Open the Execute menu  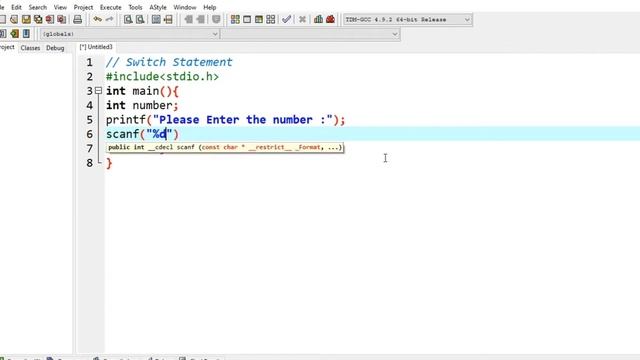click(111, 7)
